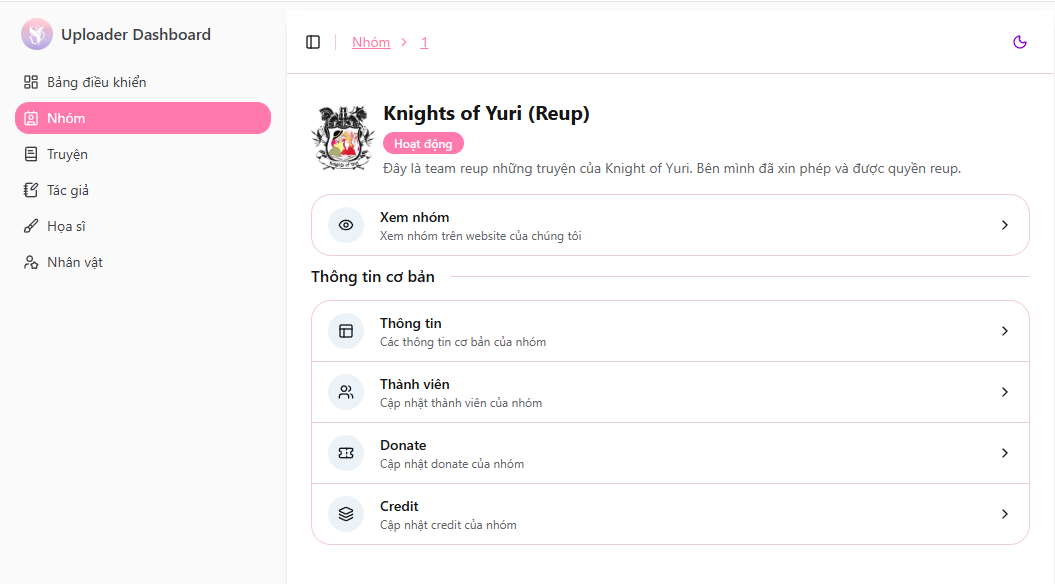Click the Uploader Dashboard logo icon

click(37, 35)
